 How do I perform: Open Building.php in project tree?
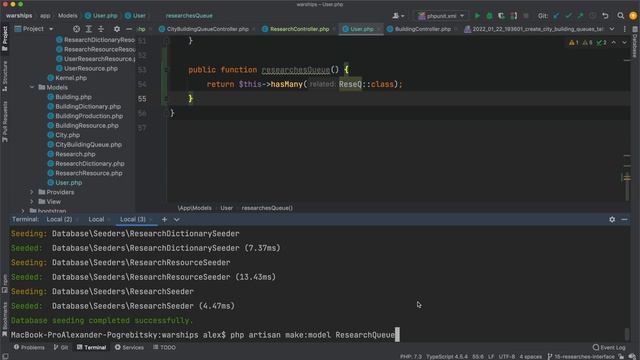tap(73, 97)
